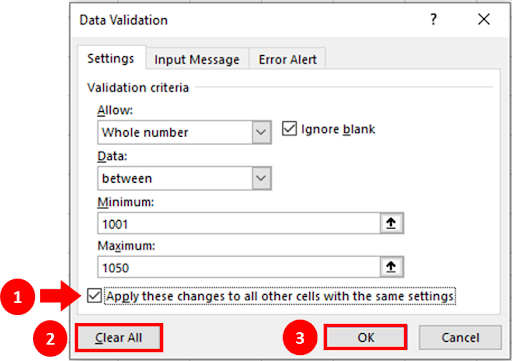This screenshot has height=361, width=512.
Task: Click the Minimum range selector arrow icon
Action: [x=391, y=223]
